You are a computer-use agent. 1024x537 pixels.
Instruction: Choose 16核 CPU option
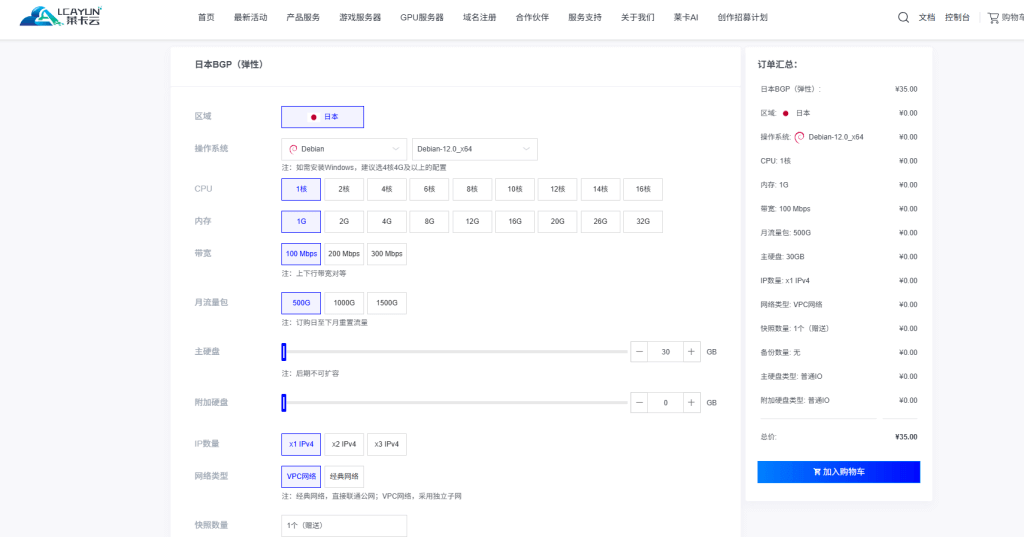point(643,189)
